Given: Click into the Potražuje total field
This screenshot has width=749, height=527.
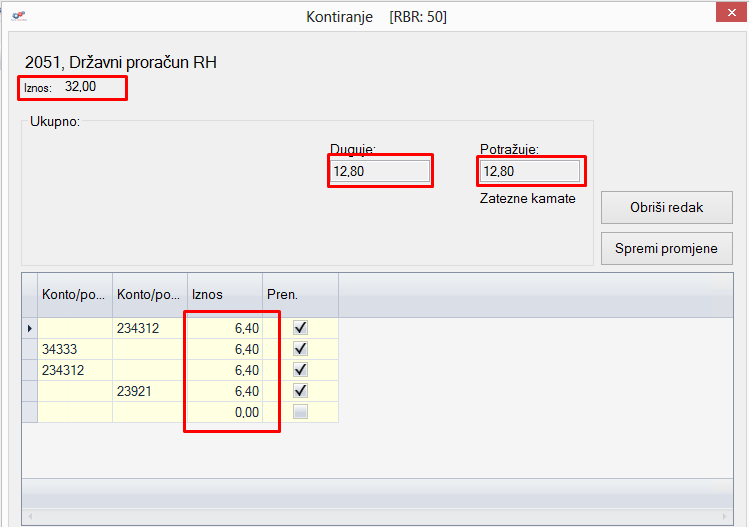Looking at the screenshot, I should pos(530,172).
